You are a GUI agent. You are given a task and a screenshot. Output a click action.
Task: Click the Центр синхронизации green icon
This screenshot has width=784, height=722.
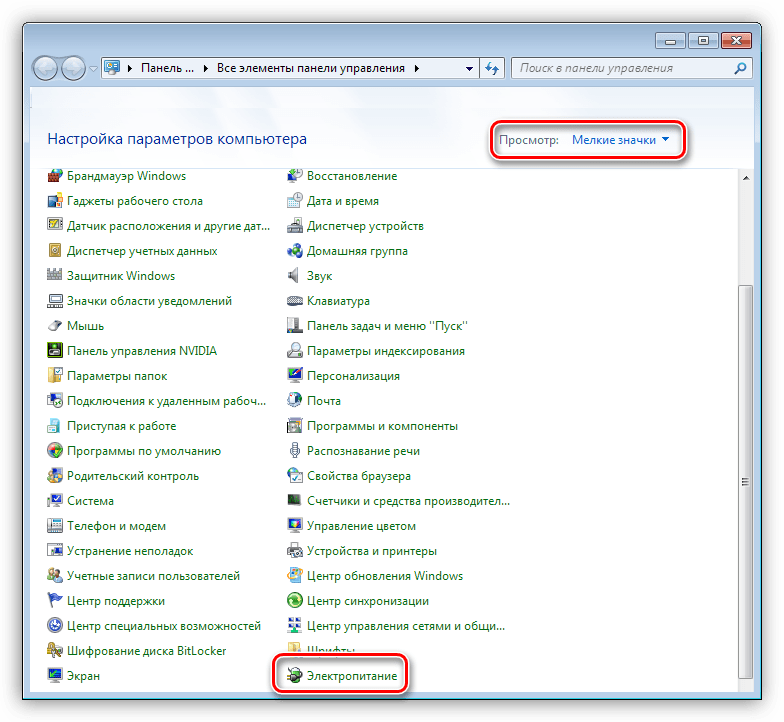(294, 601)
